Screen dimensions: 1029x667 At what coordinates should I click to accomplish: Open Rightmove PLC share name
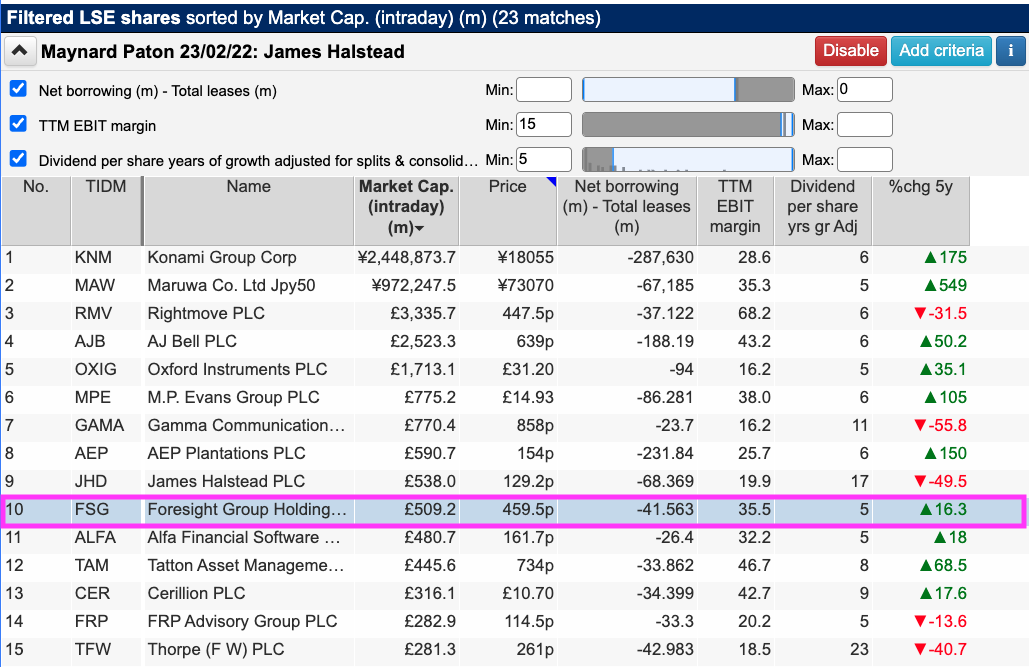coord(206,313)
